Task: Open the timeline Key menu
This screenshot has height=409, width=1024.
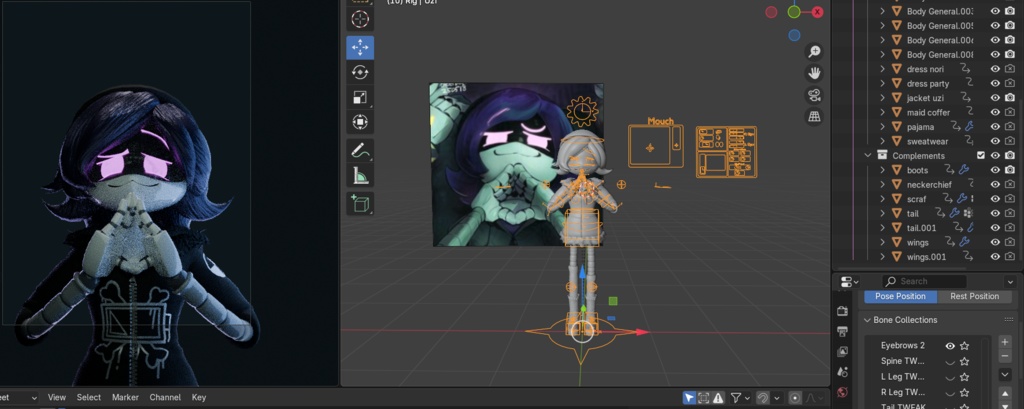Action: 199,397
